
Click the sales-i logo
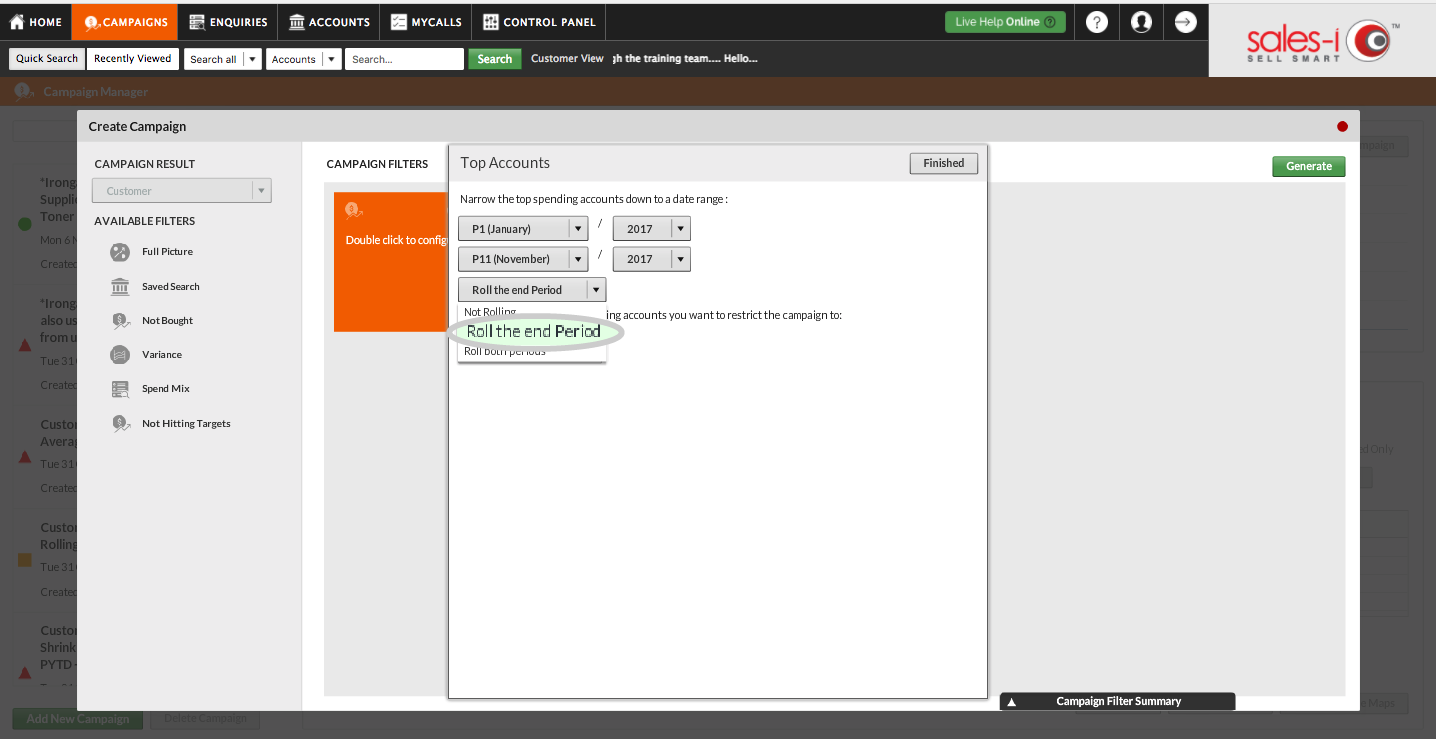pos(1322,41)
